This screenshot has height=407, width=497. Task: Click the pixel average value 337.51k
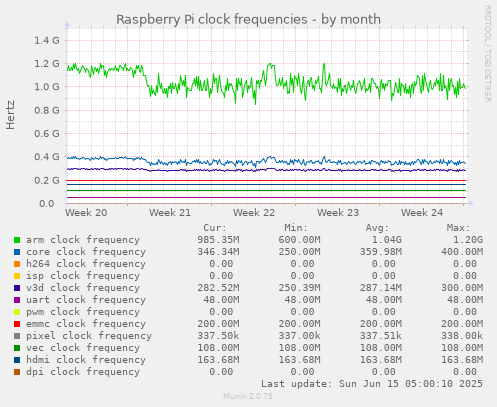pyautogui.click(x=381, y=336)
